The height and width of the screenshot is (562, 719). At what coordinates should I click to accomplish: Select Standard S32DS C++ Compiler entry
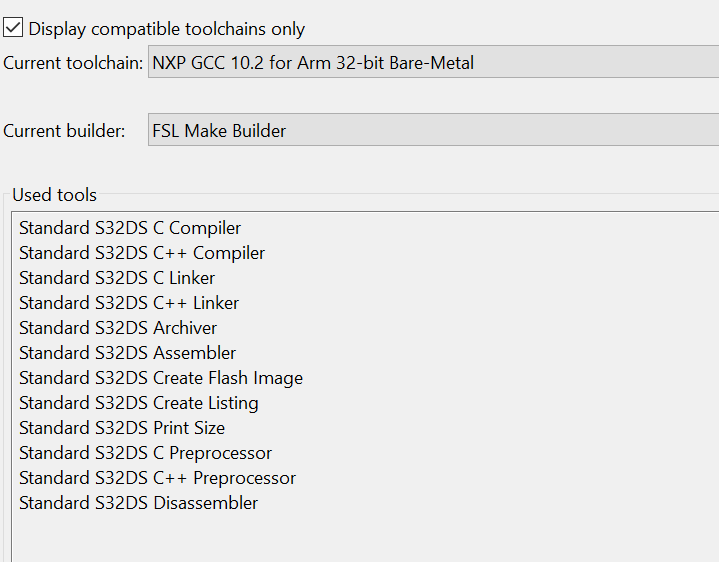click(x=142, y=253)
